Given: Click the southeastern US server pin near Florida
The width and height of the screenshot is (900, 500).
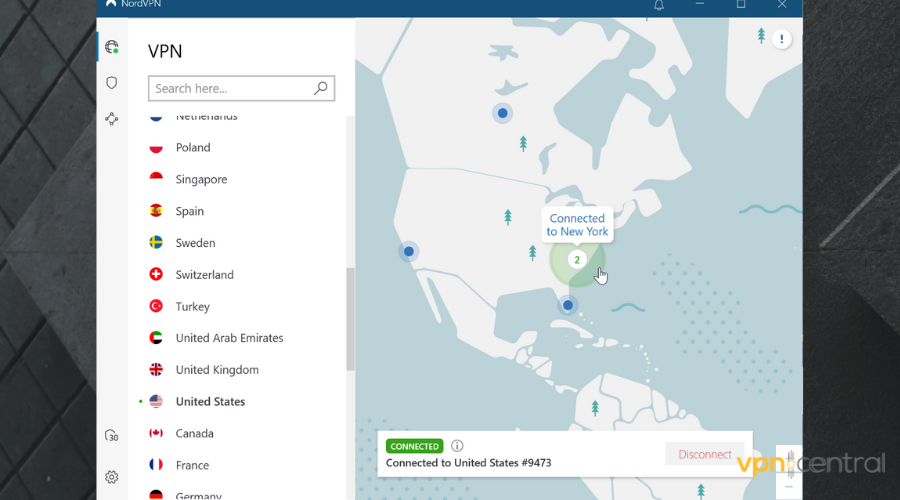Looking at the screenshot, I should (x=568, y=305).
